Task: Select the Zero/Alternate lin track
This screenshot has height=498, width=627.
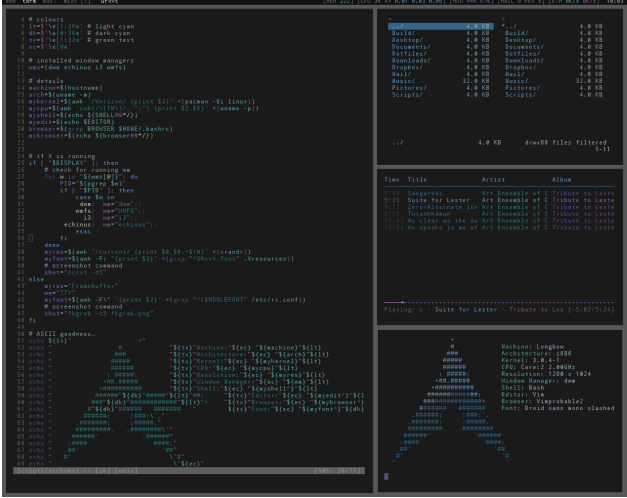Action: tap(499, 207)
